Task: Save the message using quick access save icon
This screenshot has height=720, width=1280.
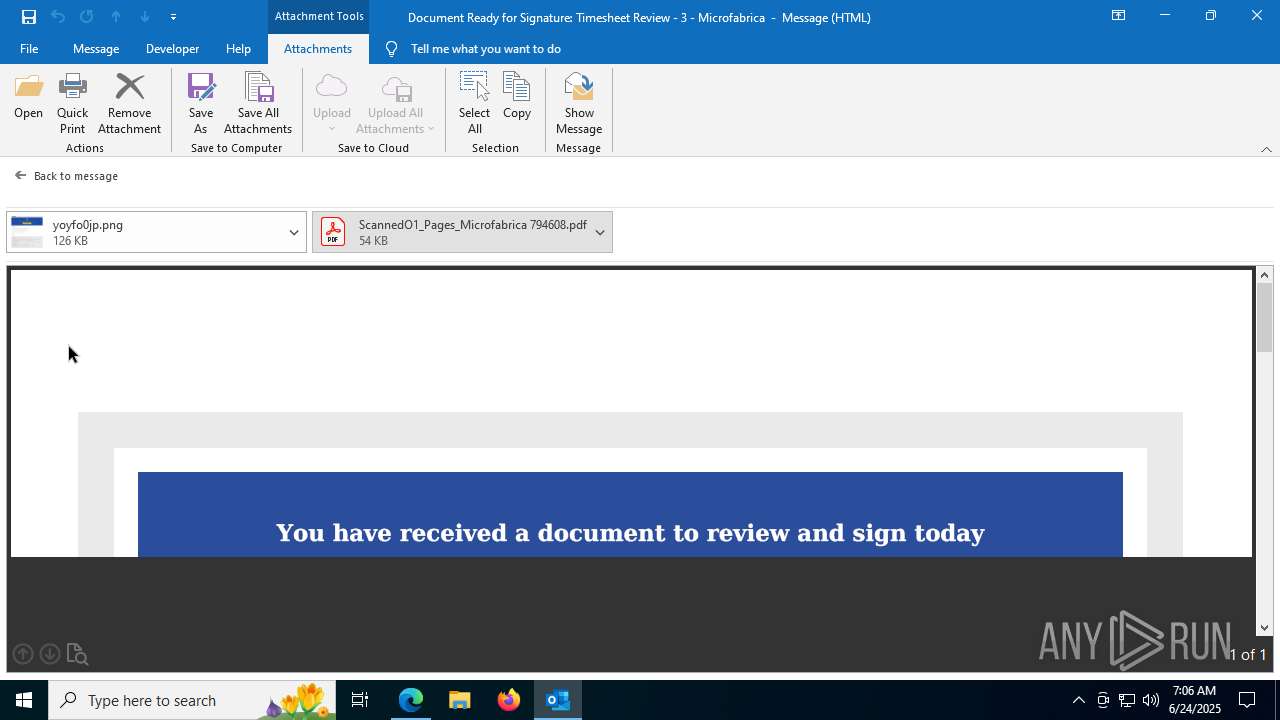Action: click(29, 17)
